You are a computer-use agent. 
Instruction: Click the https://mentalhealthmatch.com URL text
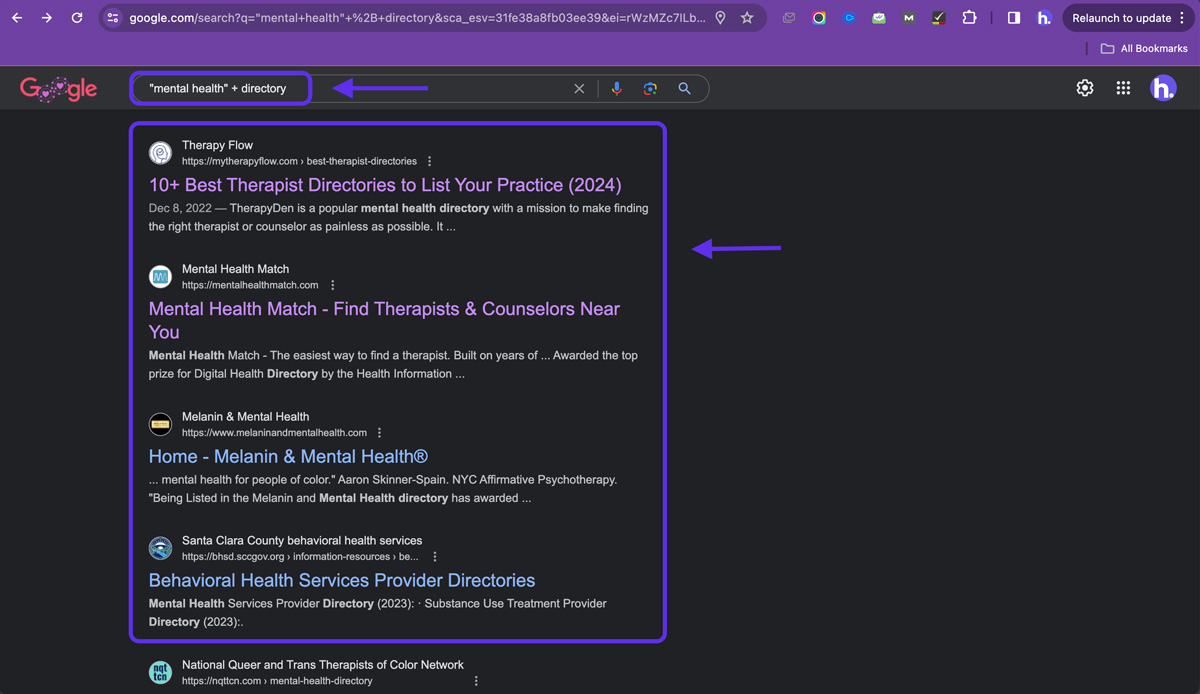pos(250,285)
